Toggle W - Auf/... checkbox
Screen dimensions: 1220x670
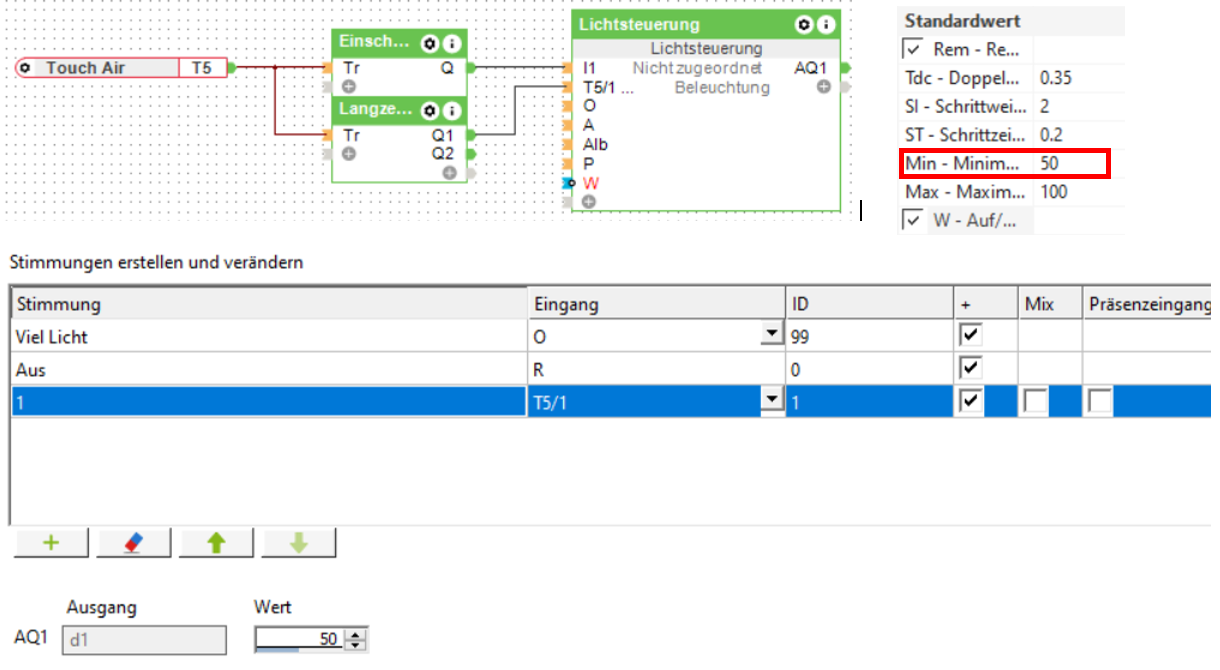click(x=911, y=220)
